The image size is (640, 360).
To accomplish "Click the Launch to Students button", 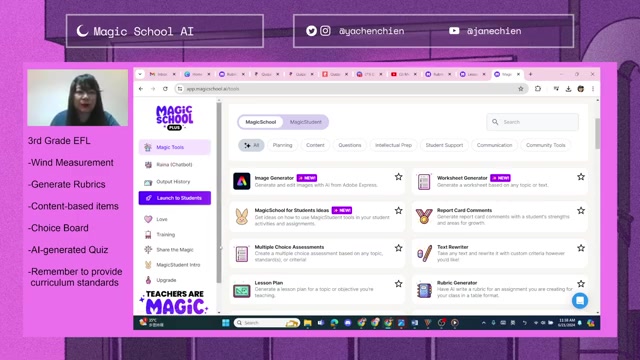I will [x=175, y=198].
